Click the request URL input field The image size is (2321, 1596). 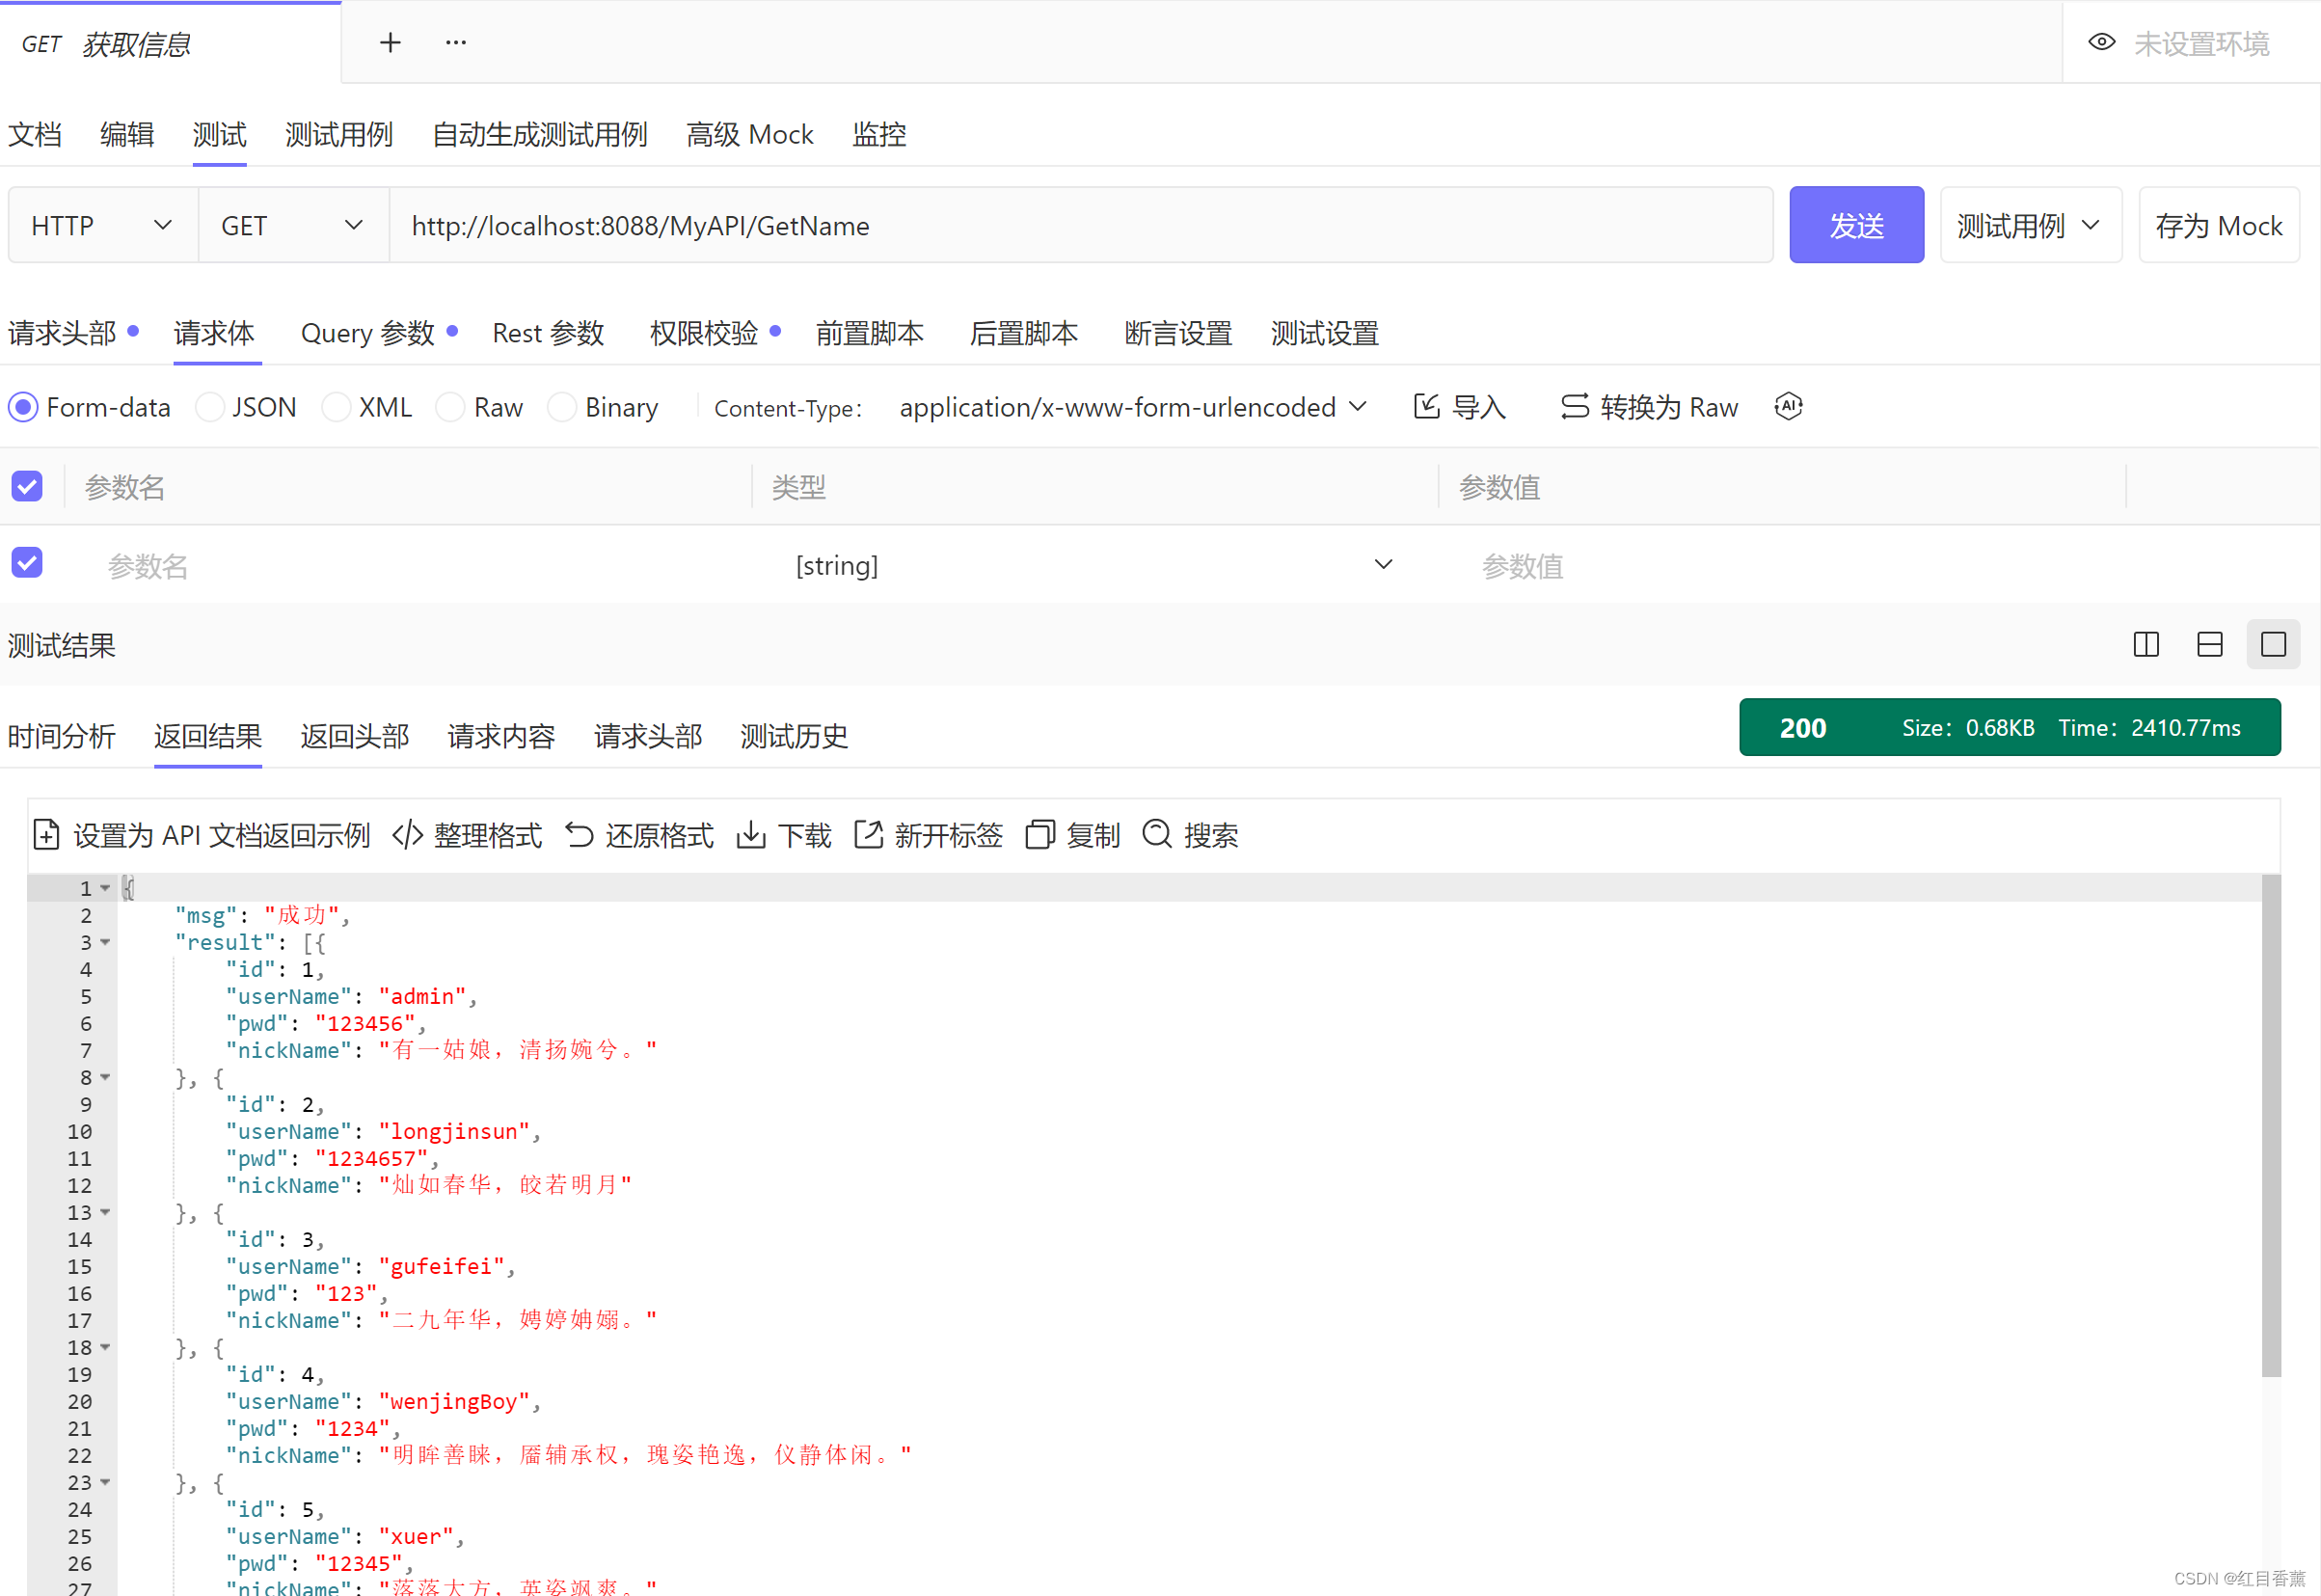(1080, 226)
